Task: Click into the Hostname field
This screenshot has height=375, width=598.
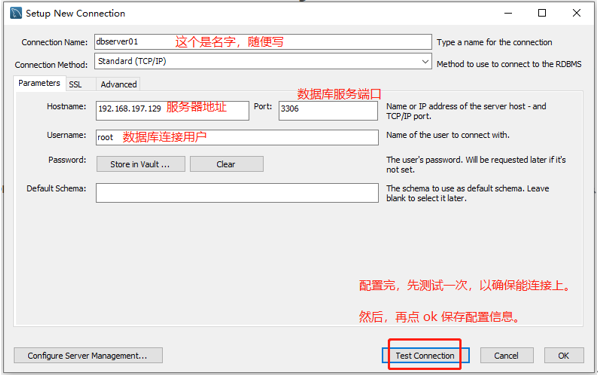Action: (x=173, y=111)
